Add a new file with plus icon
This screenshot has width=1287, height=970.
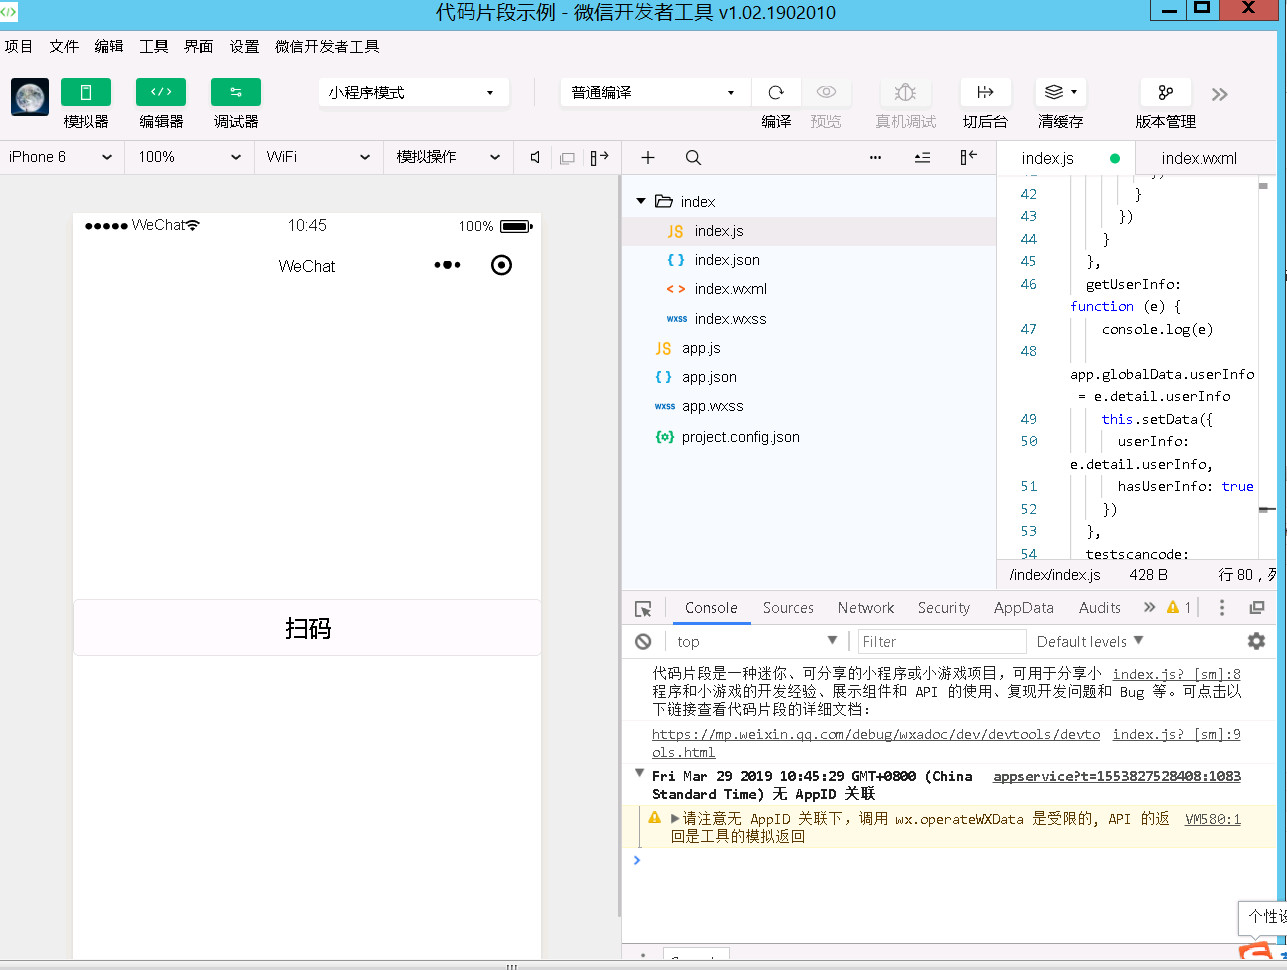(648, 157)
